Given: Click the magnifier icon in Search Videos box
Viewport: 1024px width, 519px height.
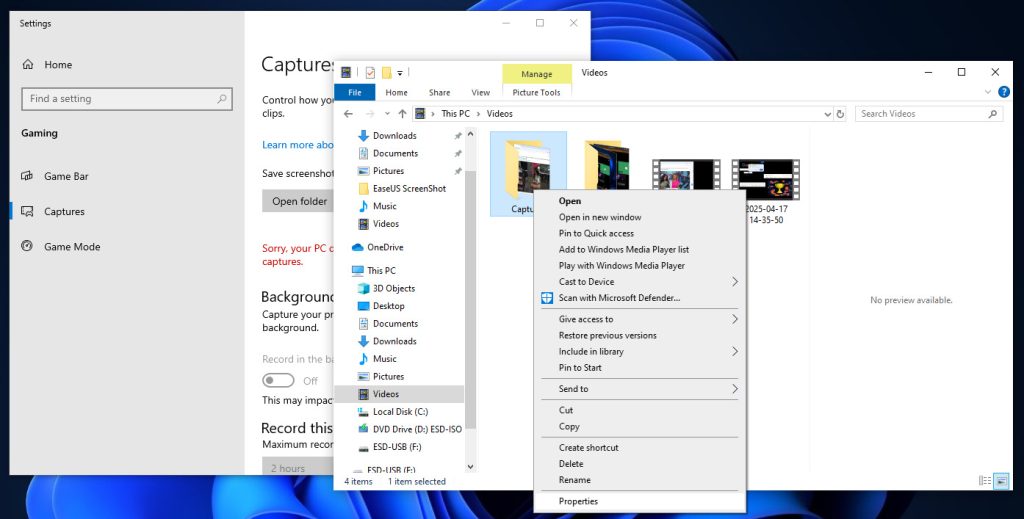Looking at the screenshot, I should click(x=993, y=114).
